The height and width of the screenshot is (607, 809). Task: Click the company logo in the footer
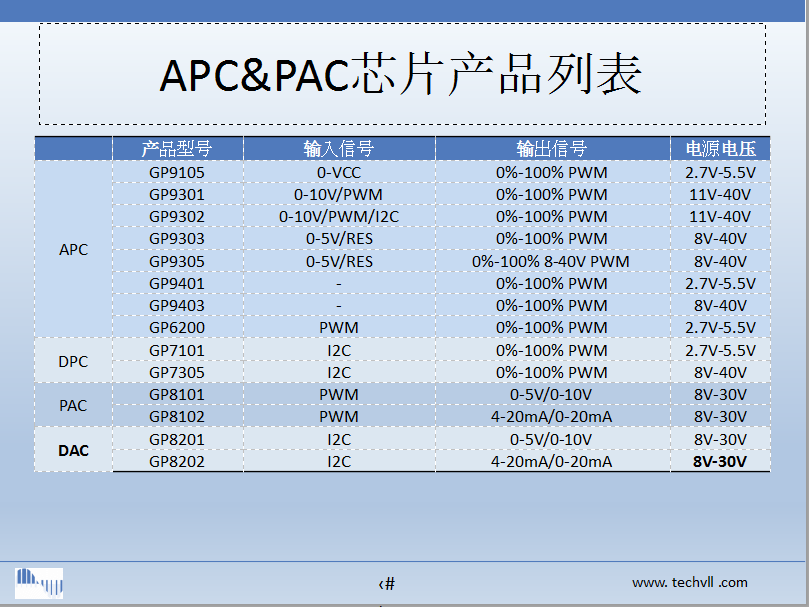(x=39, y=582)
